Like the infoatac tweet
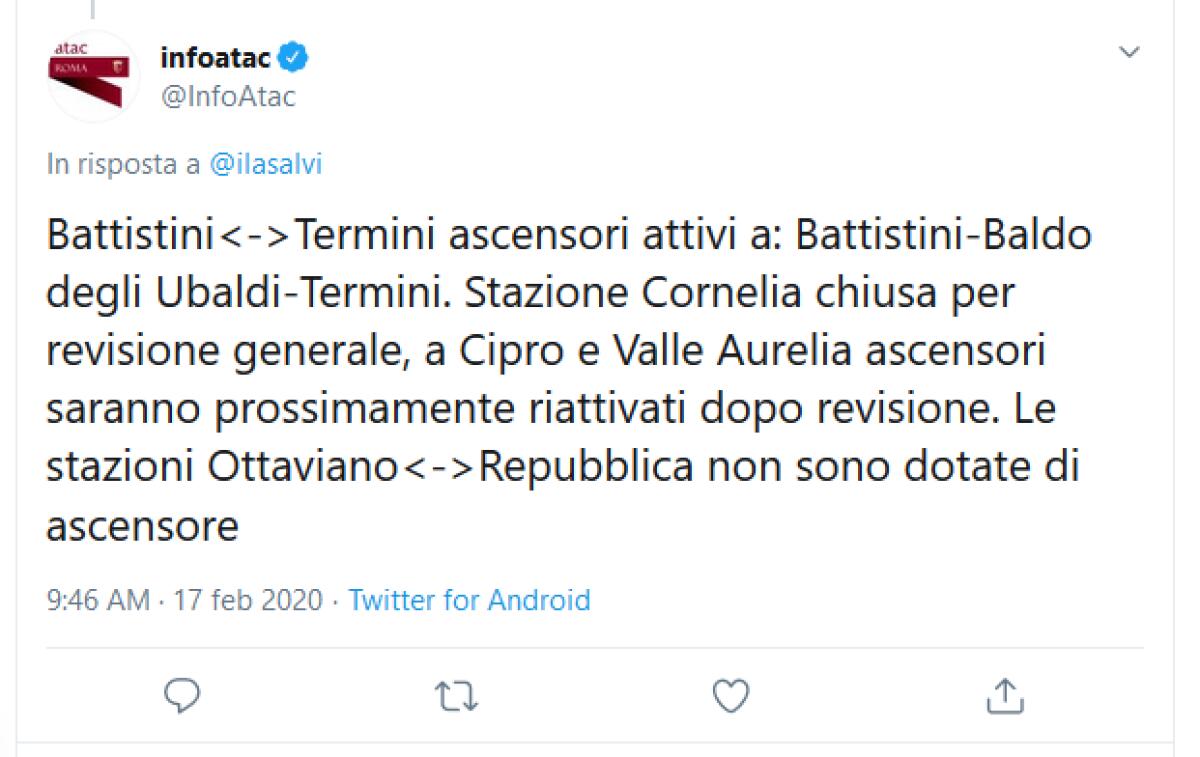The width and height of the screenshot is (1200, 757). (x=733, y=696)
